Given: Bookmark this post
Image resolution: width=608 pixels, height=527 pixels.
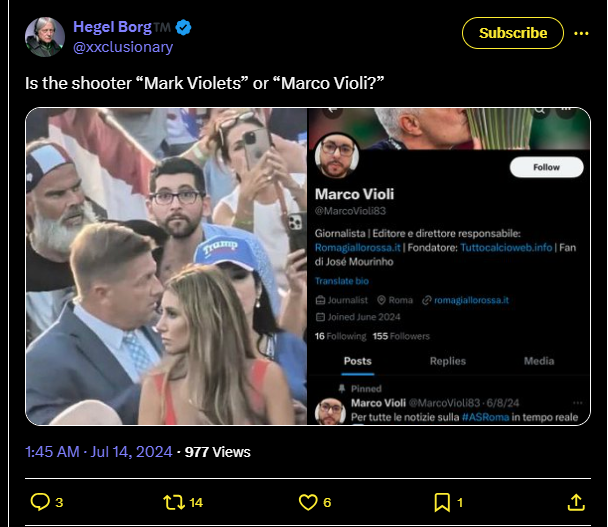Looking at the screenshot, I should (441, 501).
